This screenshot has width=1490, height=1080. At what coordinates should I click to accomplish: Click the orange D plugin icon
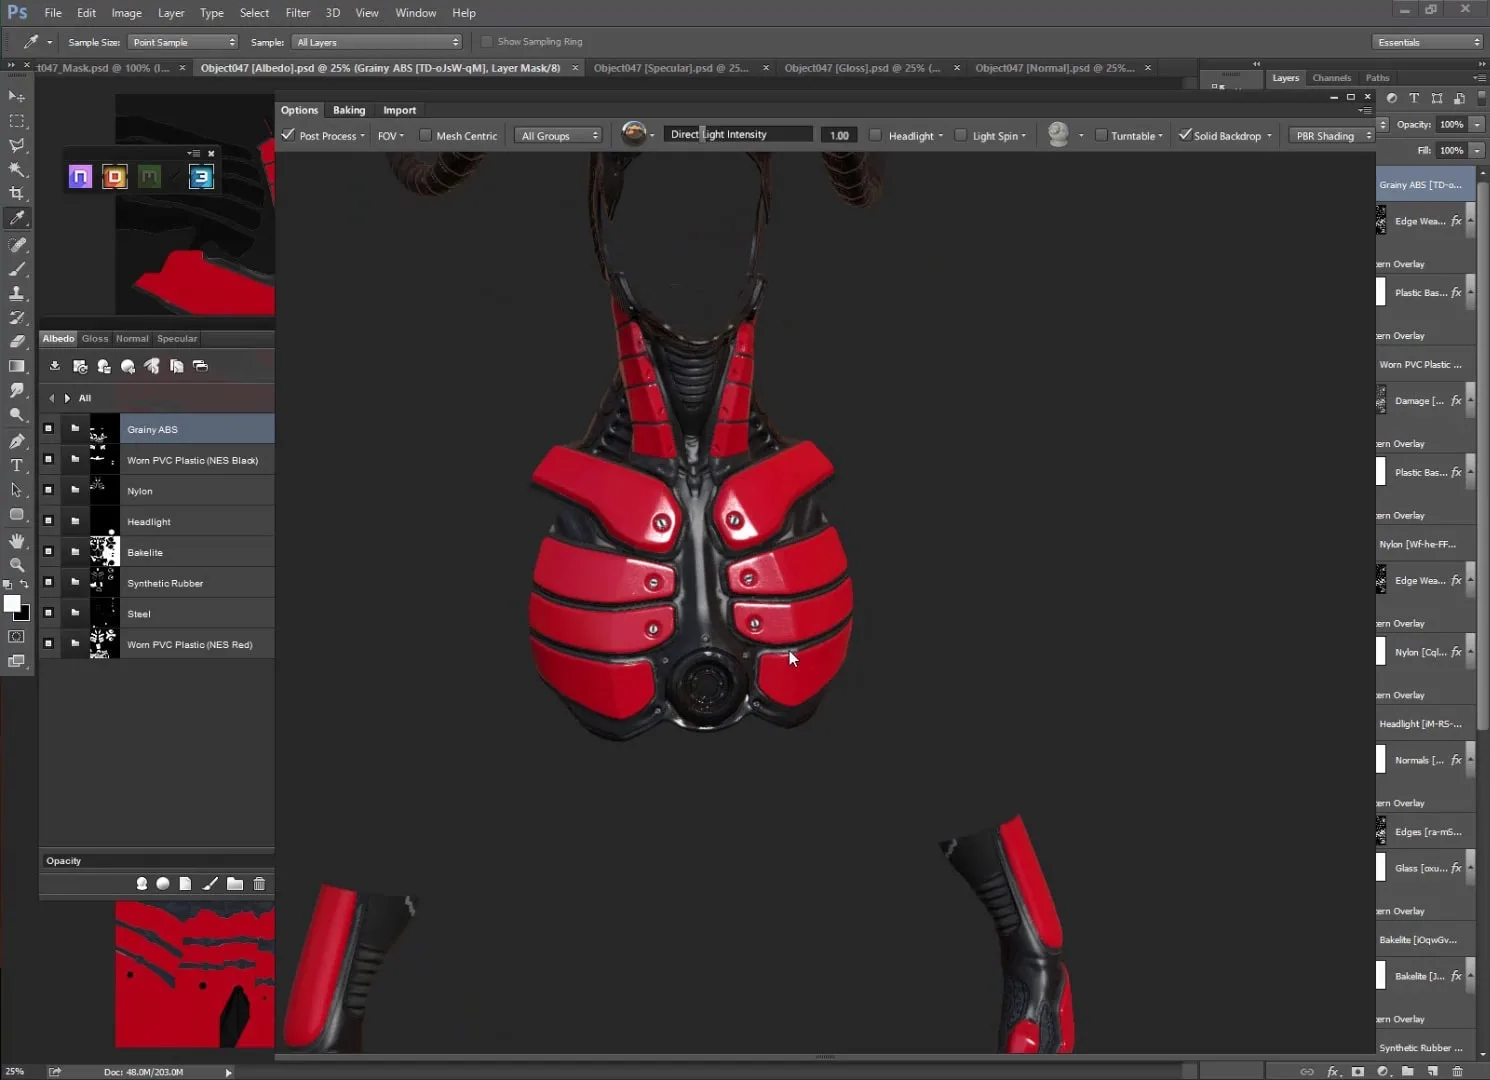coord(115,177)
